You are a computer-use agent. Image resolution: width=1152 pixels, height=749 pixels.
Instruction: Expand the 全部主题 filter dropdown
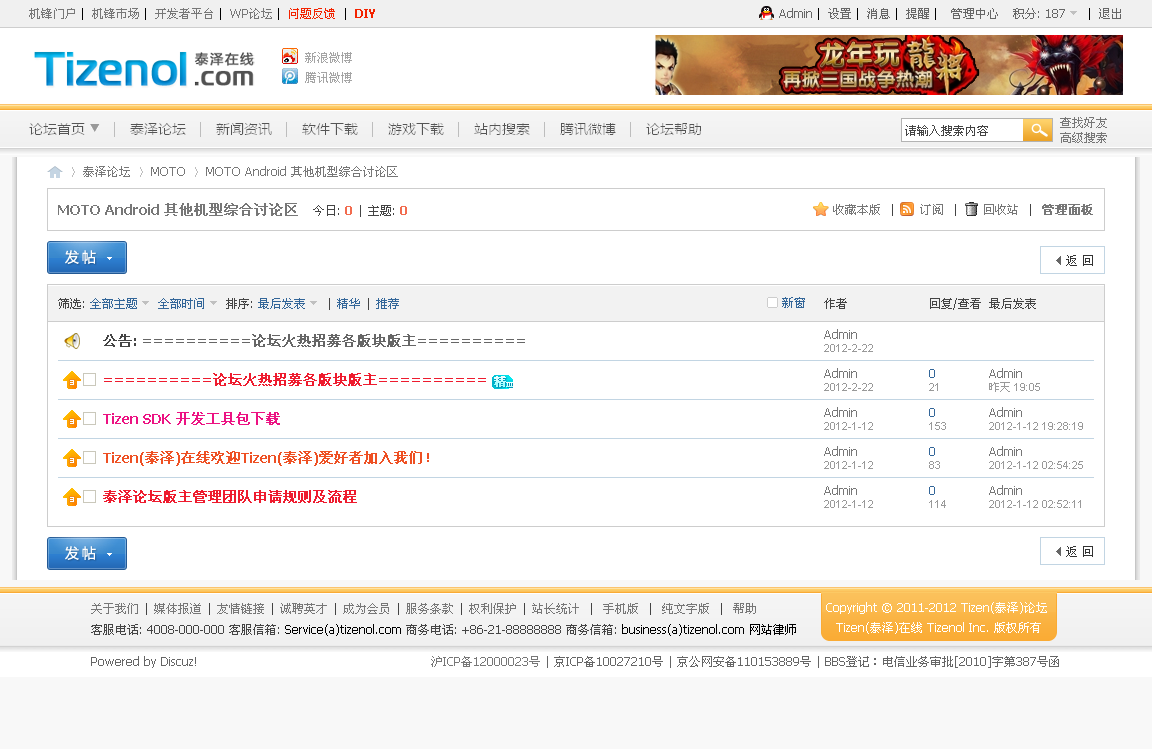coord(119,304)
